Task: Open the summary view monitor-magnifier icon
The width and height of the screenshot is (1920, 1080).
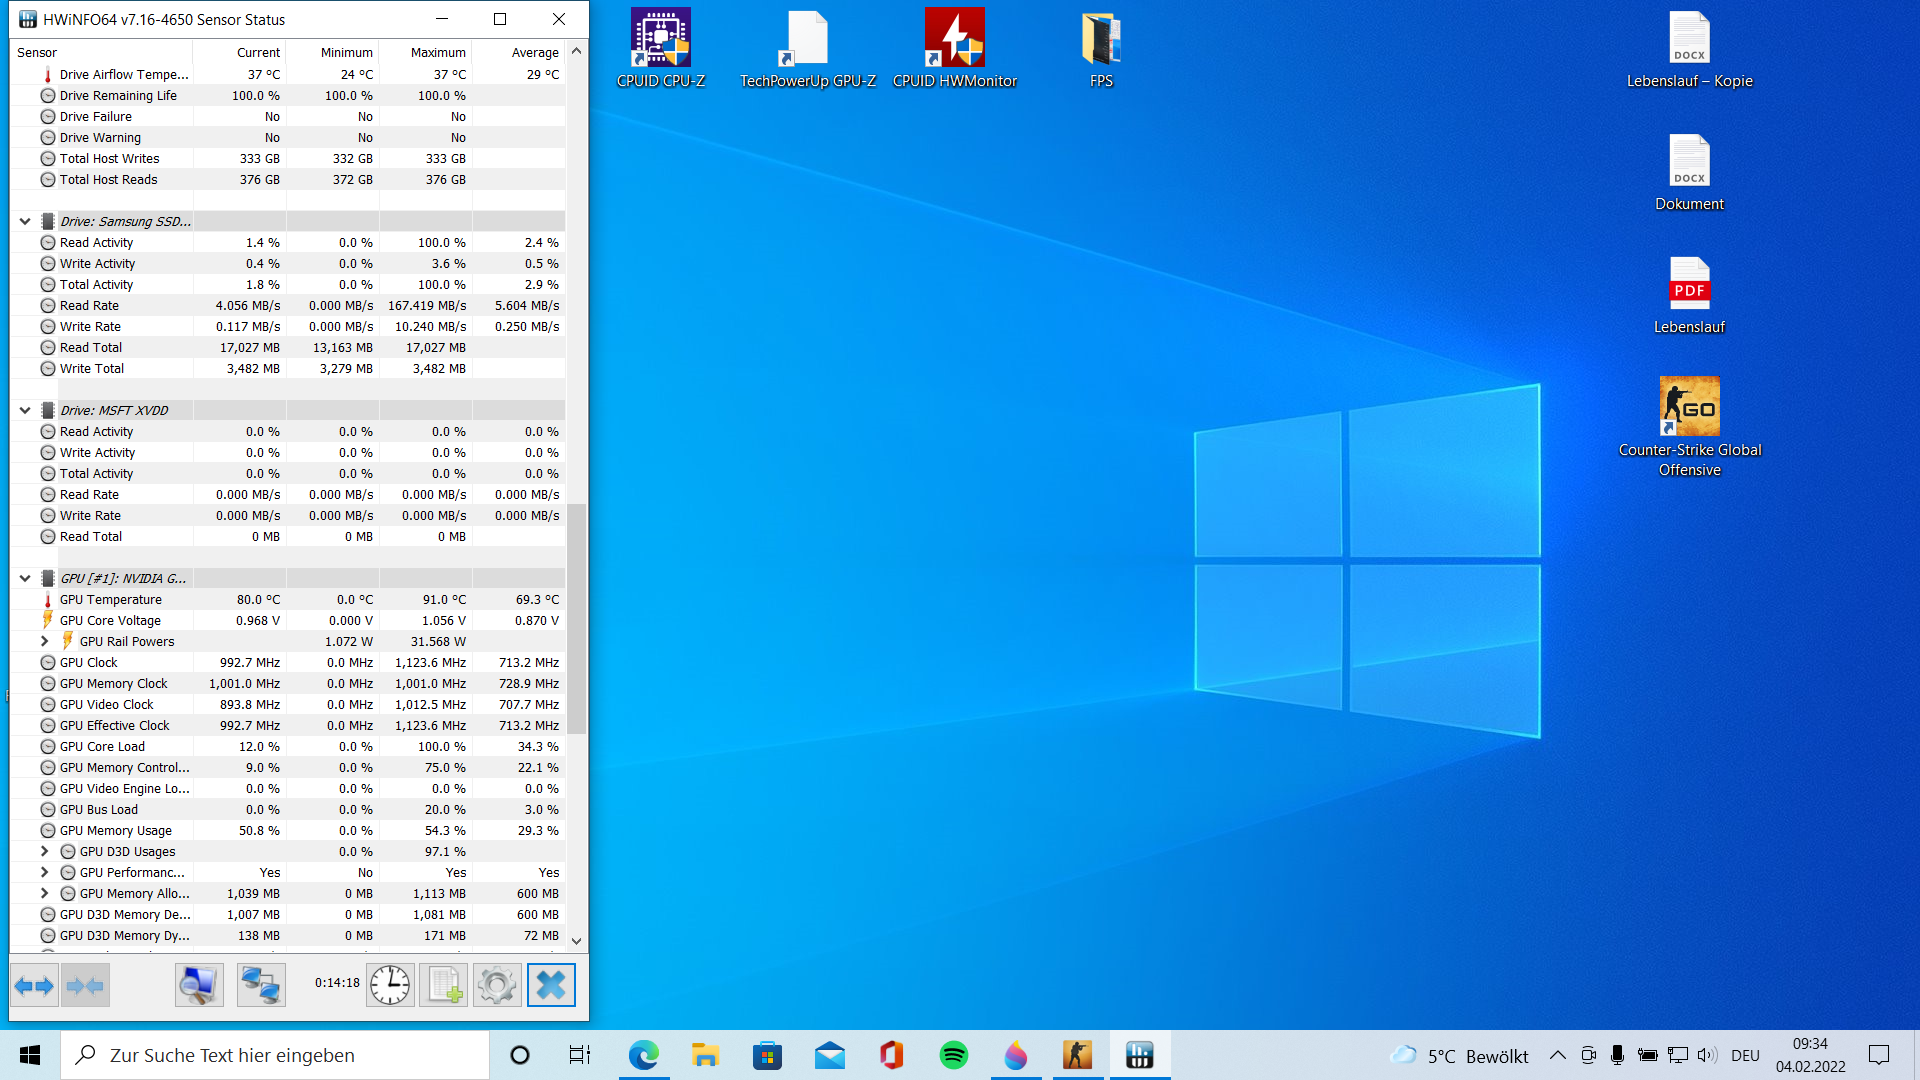Action: [x=199, y=986]
